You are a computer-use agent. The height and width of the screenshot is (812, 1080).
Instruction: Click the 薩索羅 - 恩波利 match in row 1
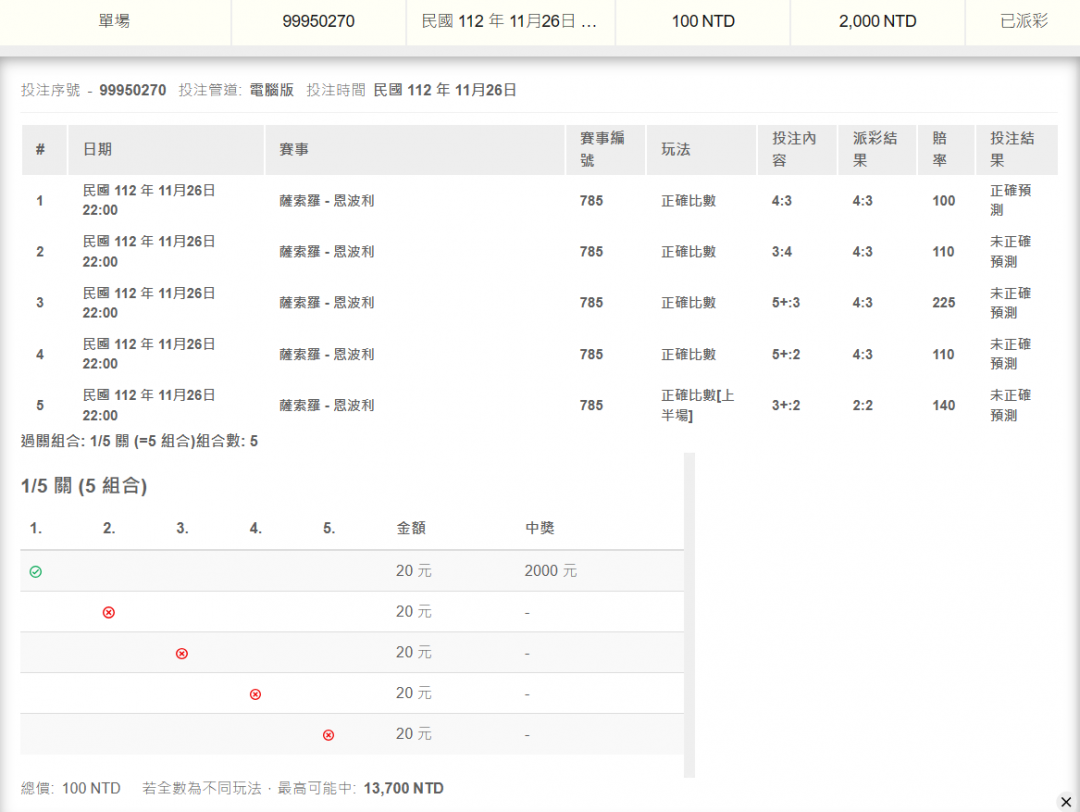click(326, 201)
